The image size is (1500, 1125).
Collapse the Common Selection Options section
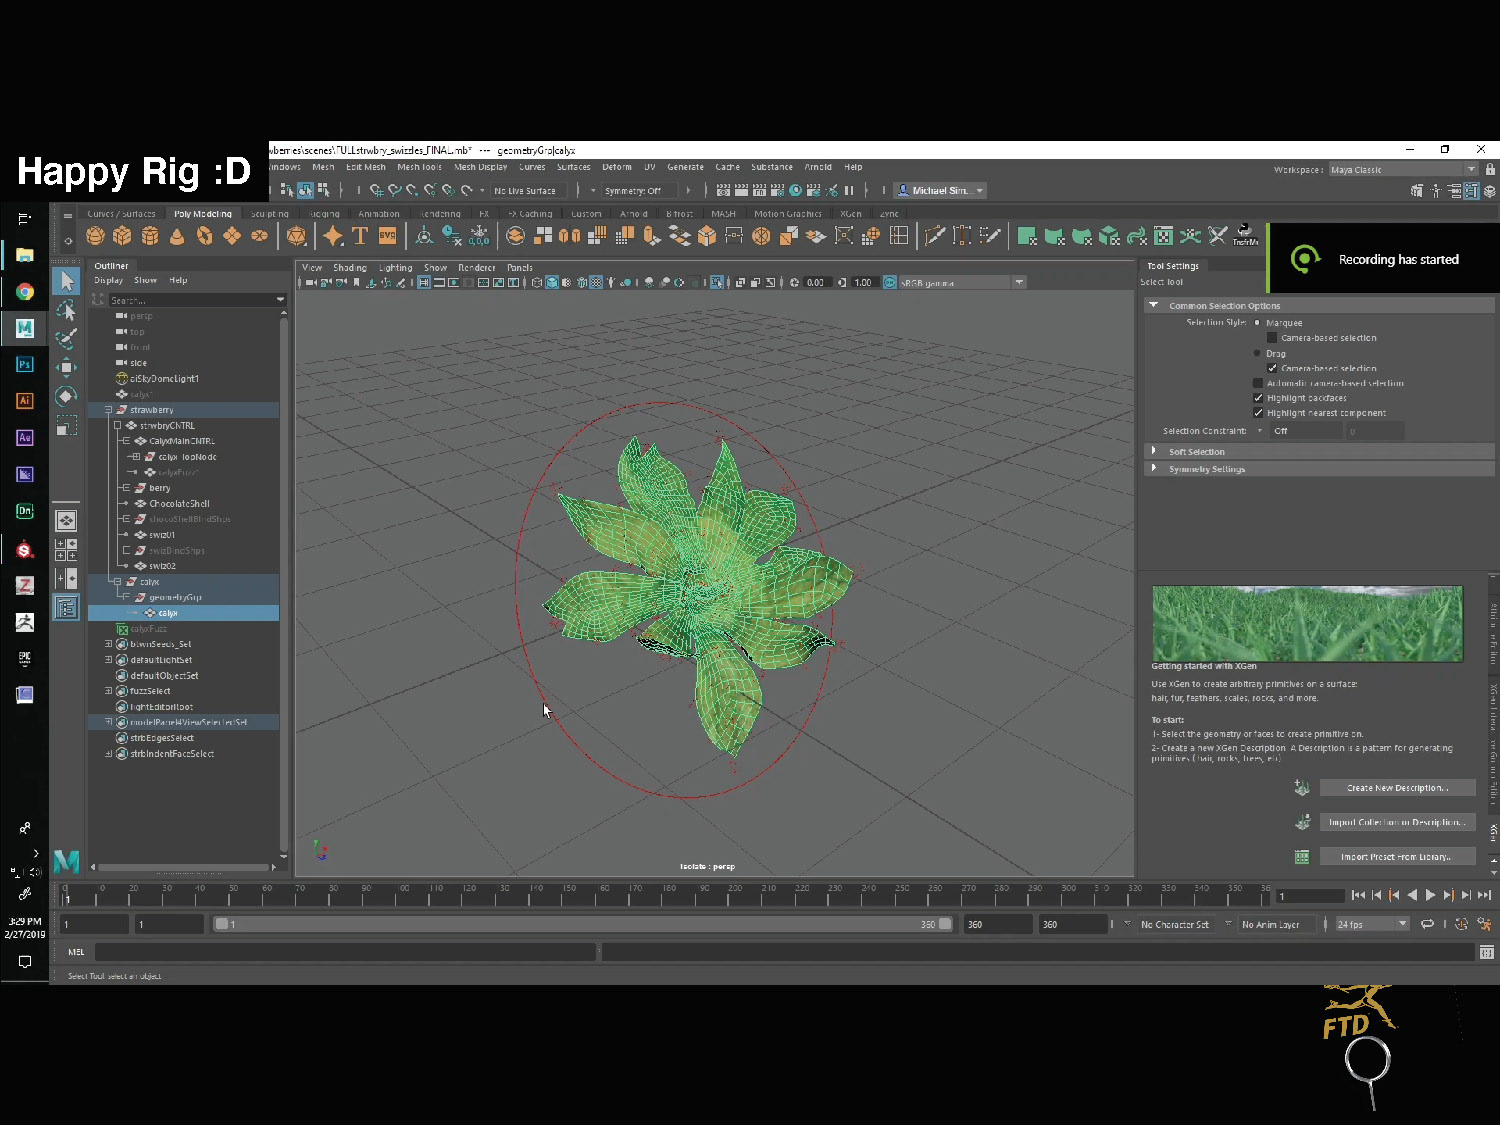(x=1154, y=305)
